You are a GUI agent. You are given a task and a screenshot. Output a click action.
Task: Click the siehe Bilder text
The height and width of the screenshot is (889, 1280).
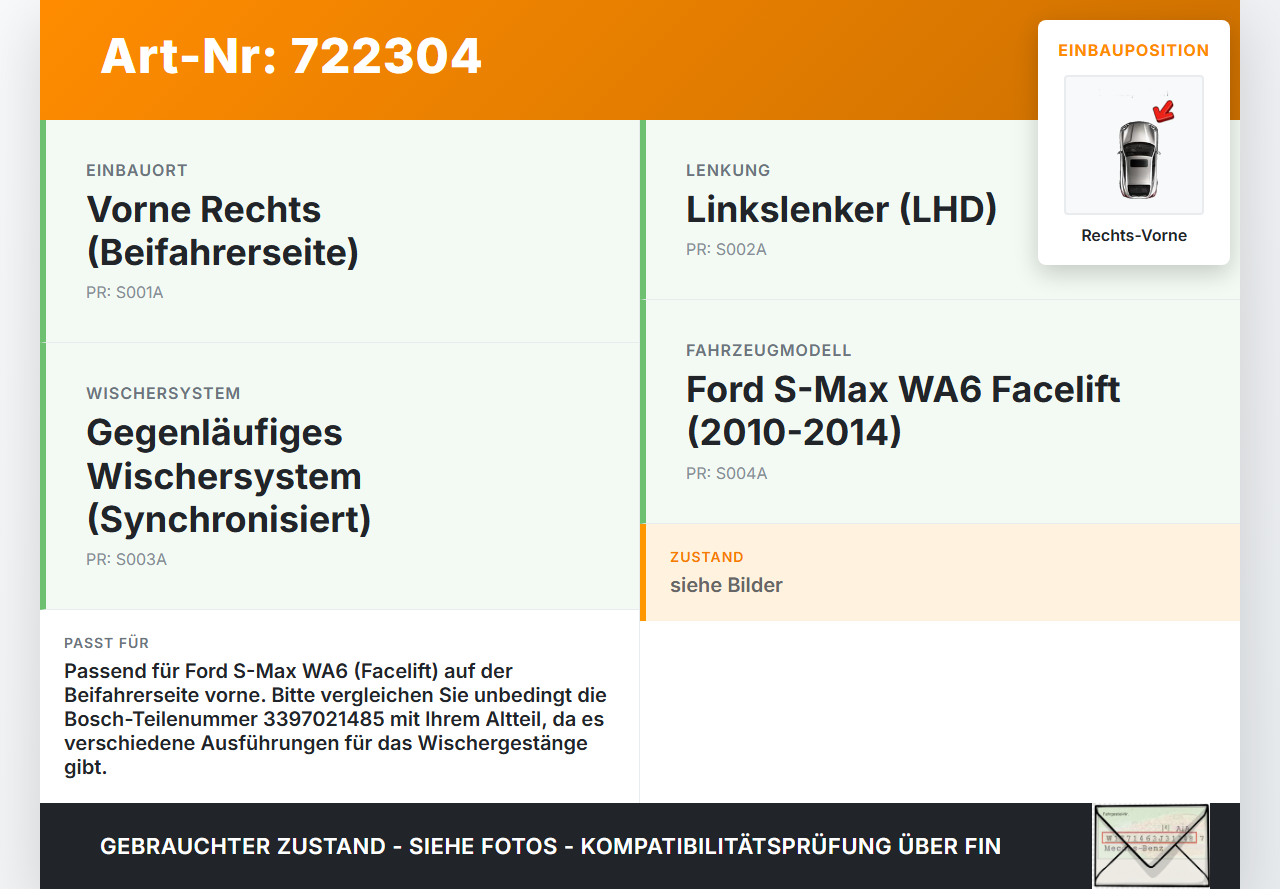(x=726, y=585)
